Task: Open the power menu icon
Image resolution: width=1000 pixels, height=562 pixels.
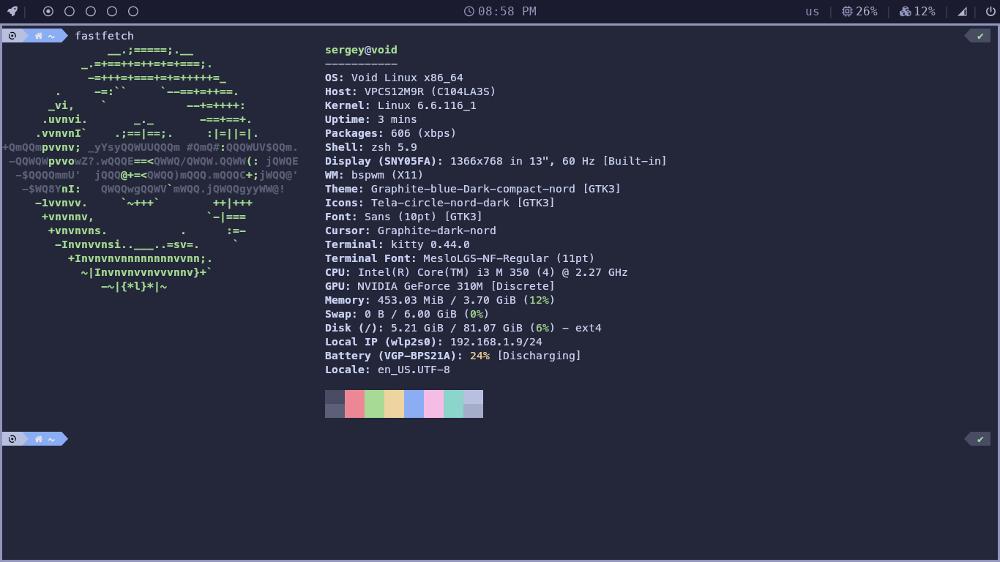Action: point(990,11)
